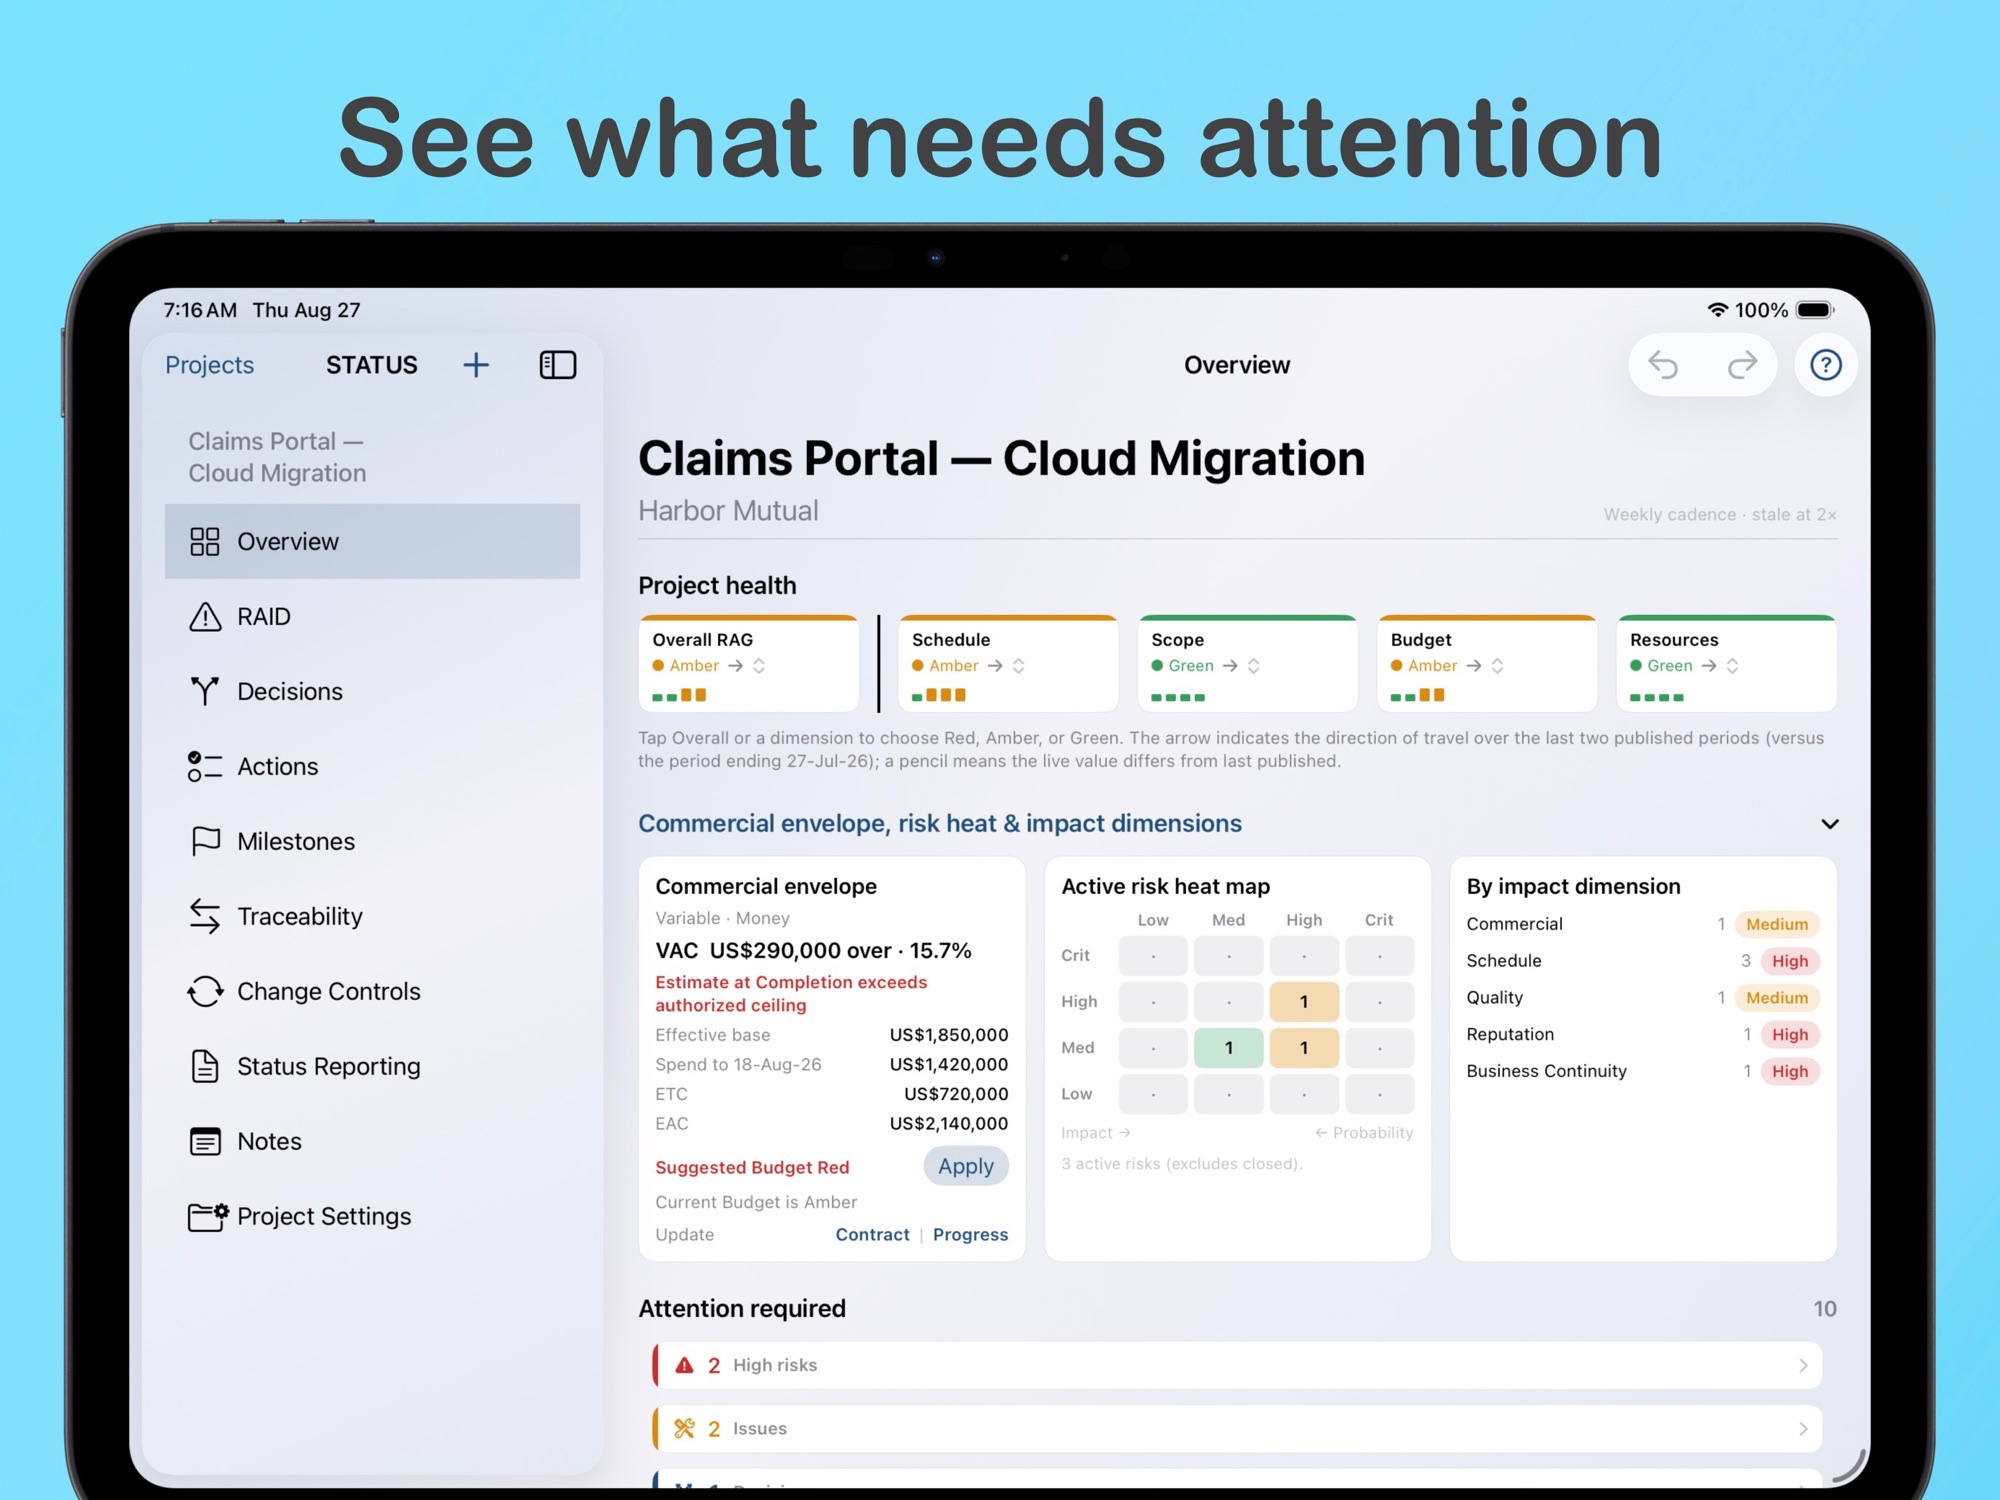This screenshot has width=2000, height=1500.
Task: Collapse the Commercial envelope section chevron
Action: pos(1829,824)
